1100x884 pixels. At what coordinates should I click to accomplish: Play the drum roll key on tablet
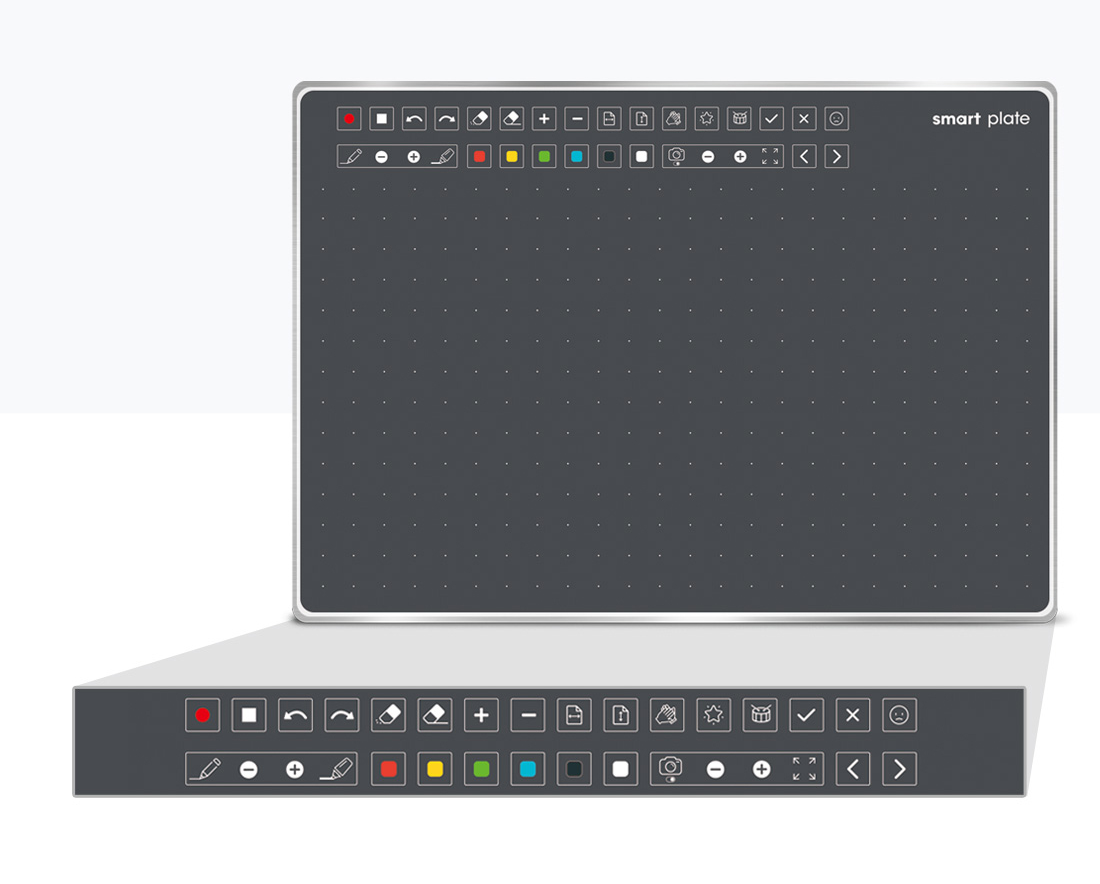739,119
